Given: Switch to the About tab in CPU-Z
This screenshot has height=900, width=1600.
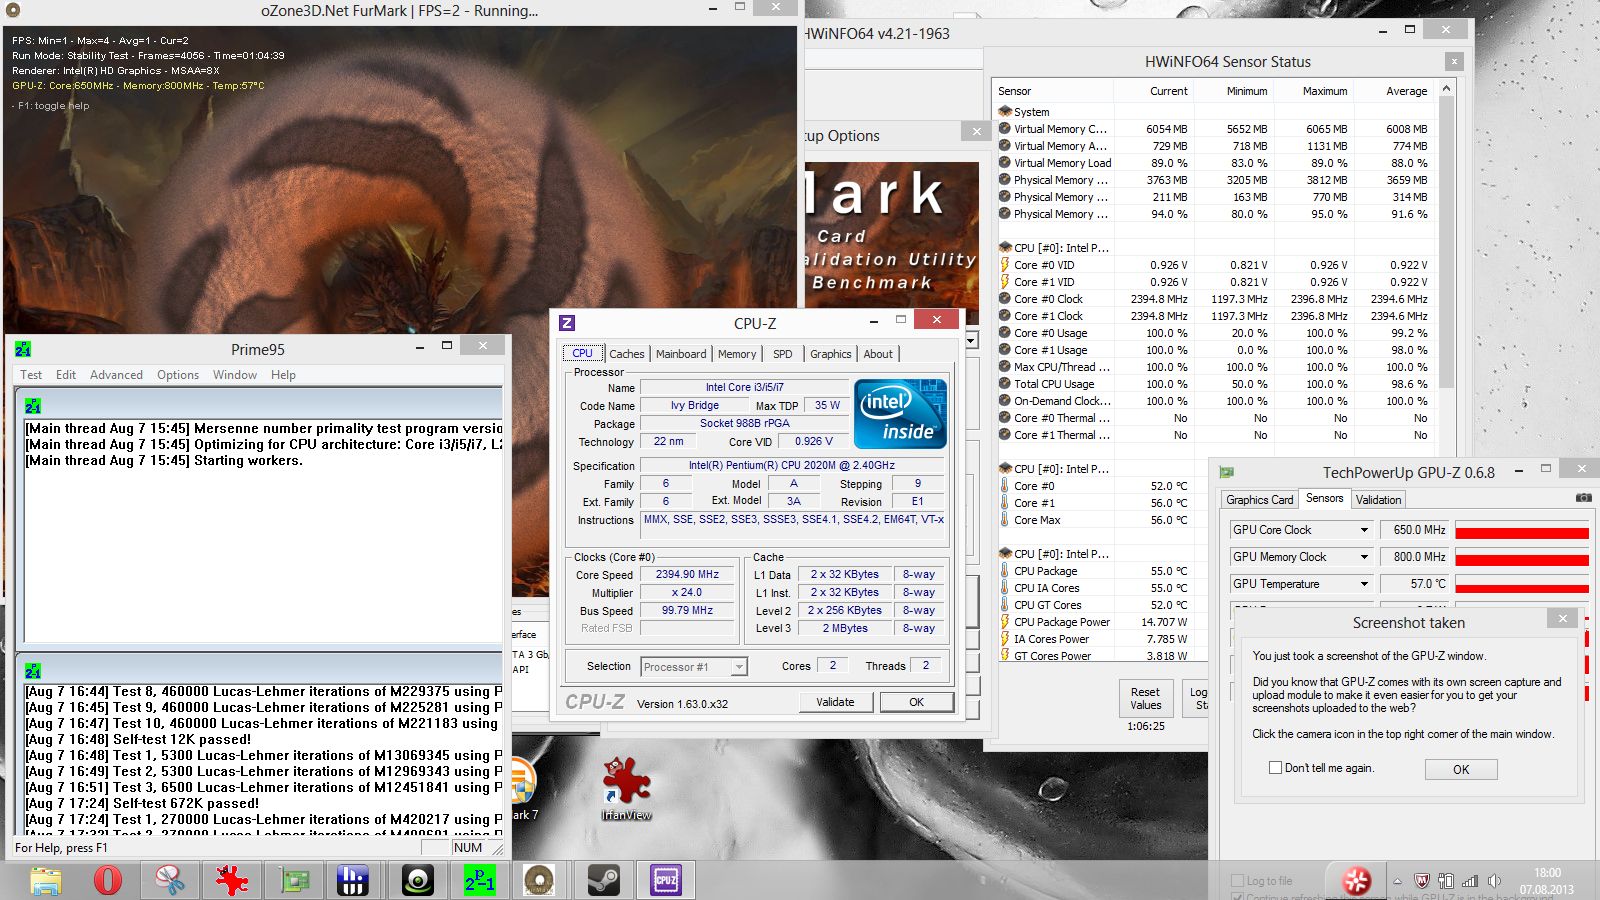Looking at the screenshot, I should click(x=878, y=354).
